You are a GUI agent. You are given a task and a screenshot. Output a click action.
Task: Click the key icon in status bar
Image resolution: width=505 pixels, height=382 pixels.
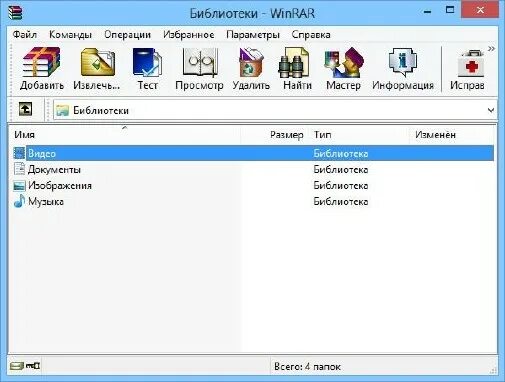33,366
